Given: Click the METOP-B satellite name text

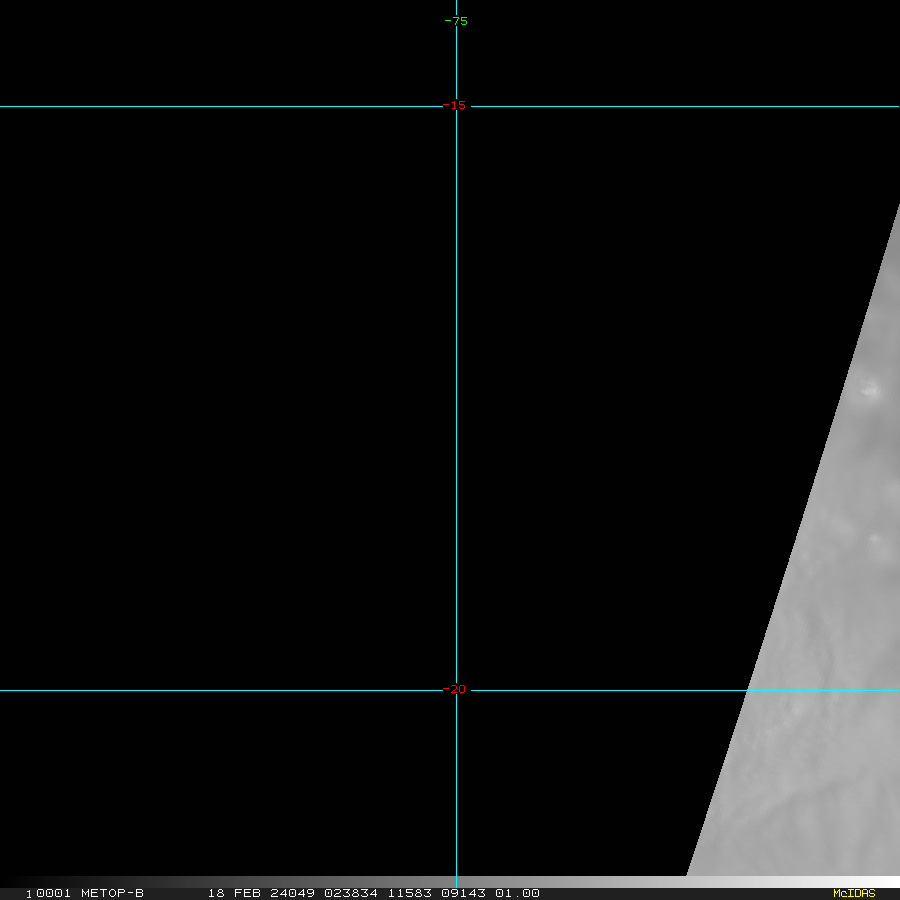Looking at the screenshot, I should point(112,893).
